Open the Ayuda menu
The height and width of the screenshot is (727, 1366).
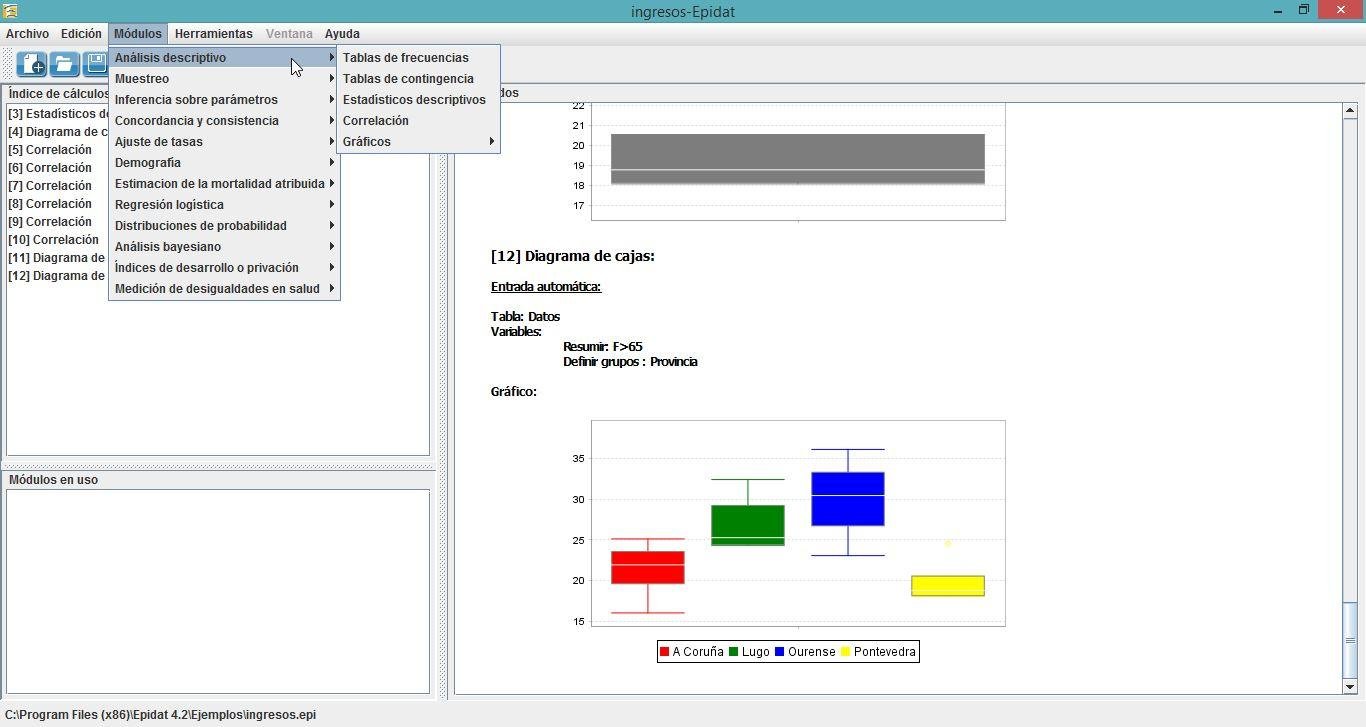pyautogui.click(x=342, y=33)
